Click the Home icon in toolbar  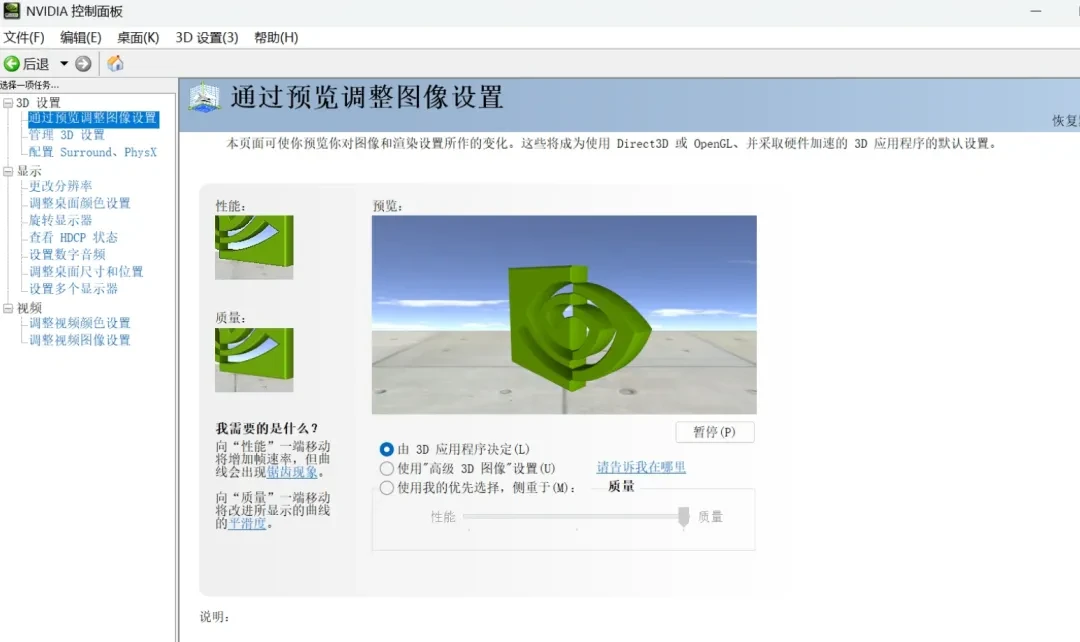(115, 63)
